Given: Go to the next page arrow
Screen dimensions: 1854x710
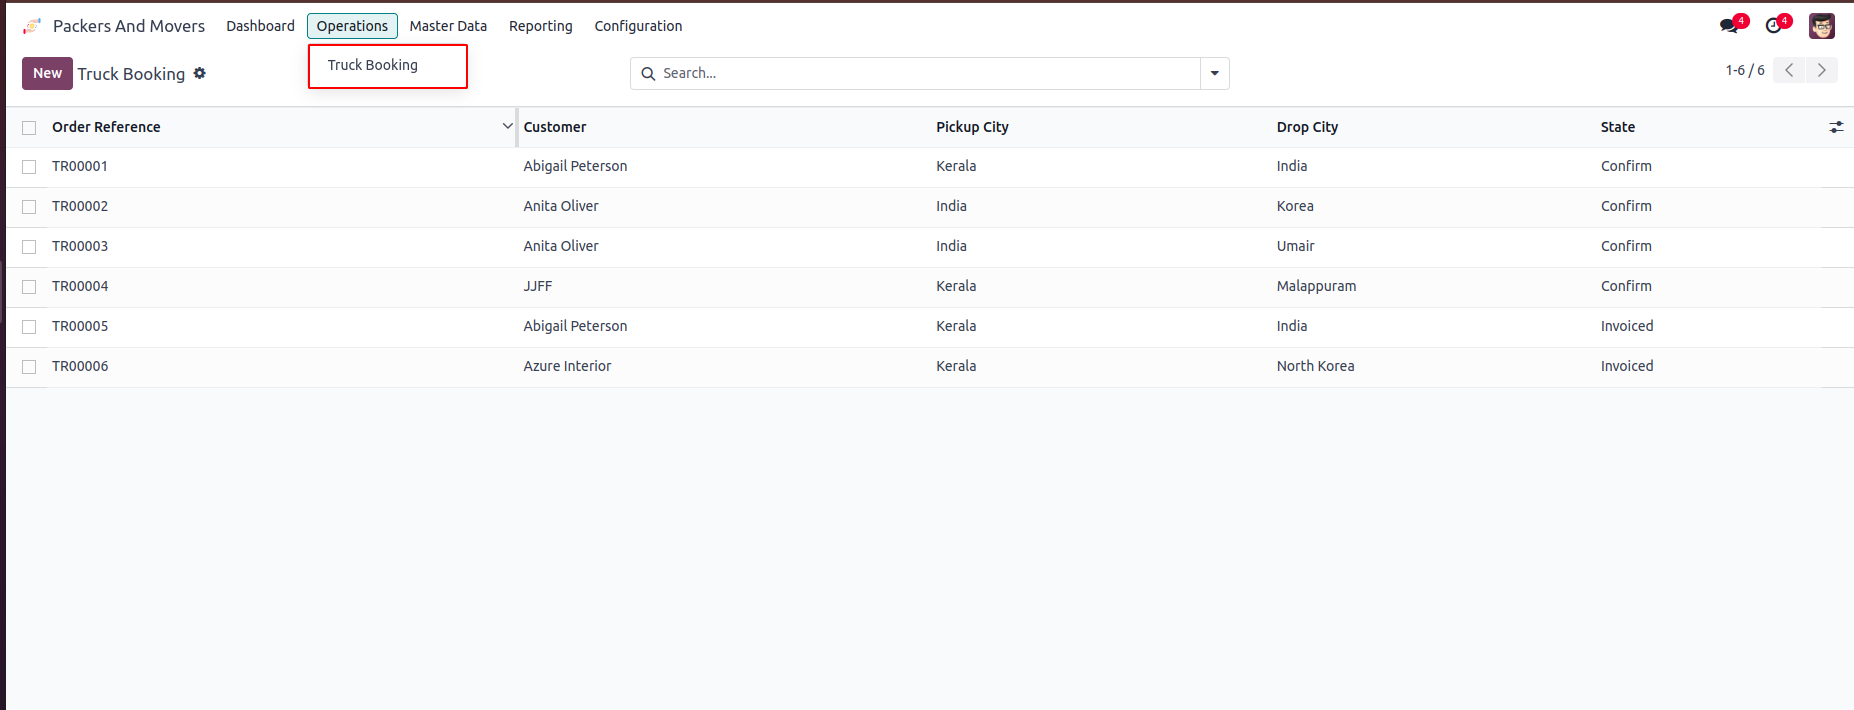Looking at the screenshot, I should [1822, 70].
